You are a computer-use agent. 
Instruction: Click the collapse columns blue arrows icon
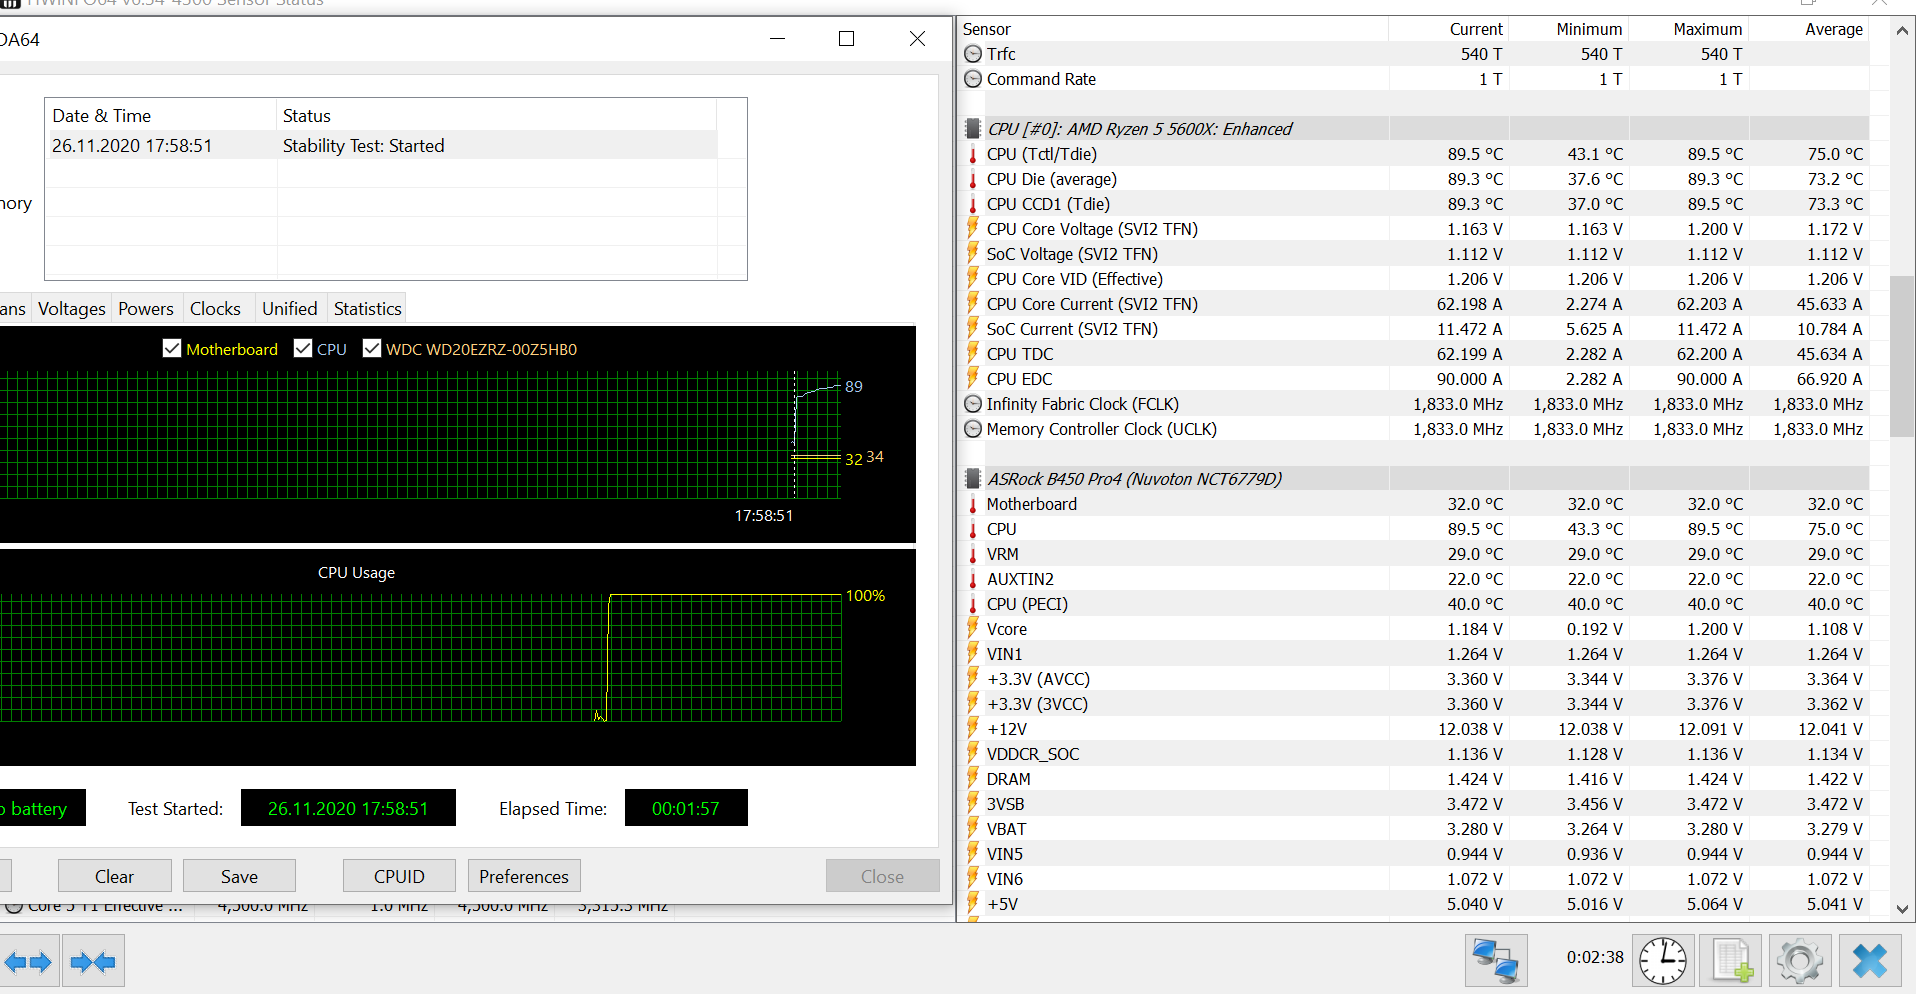(94, 962)
